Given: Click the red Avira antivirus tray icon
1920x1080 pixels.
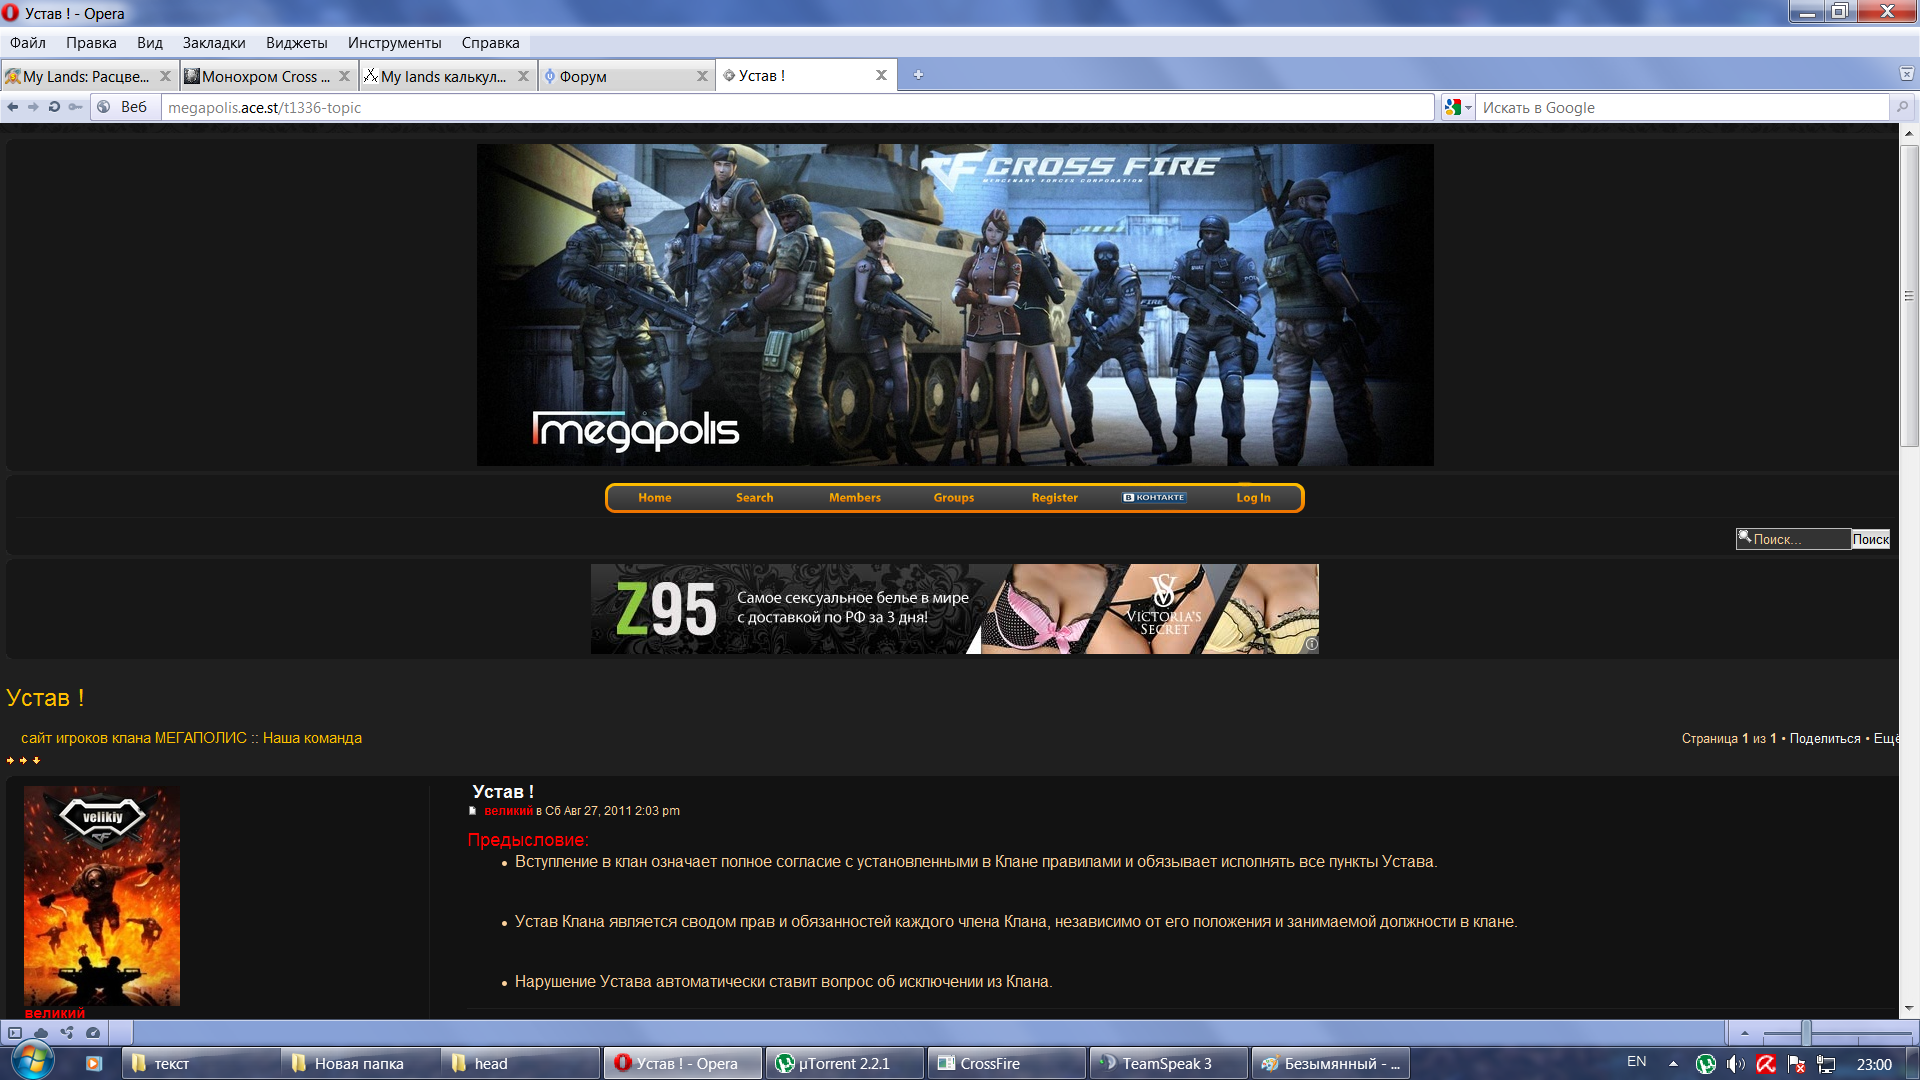Looking at the screenshot, I should pyautogui.click(x=1766, y=1064).
